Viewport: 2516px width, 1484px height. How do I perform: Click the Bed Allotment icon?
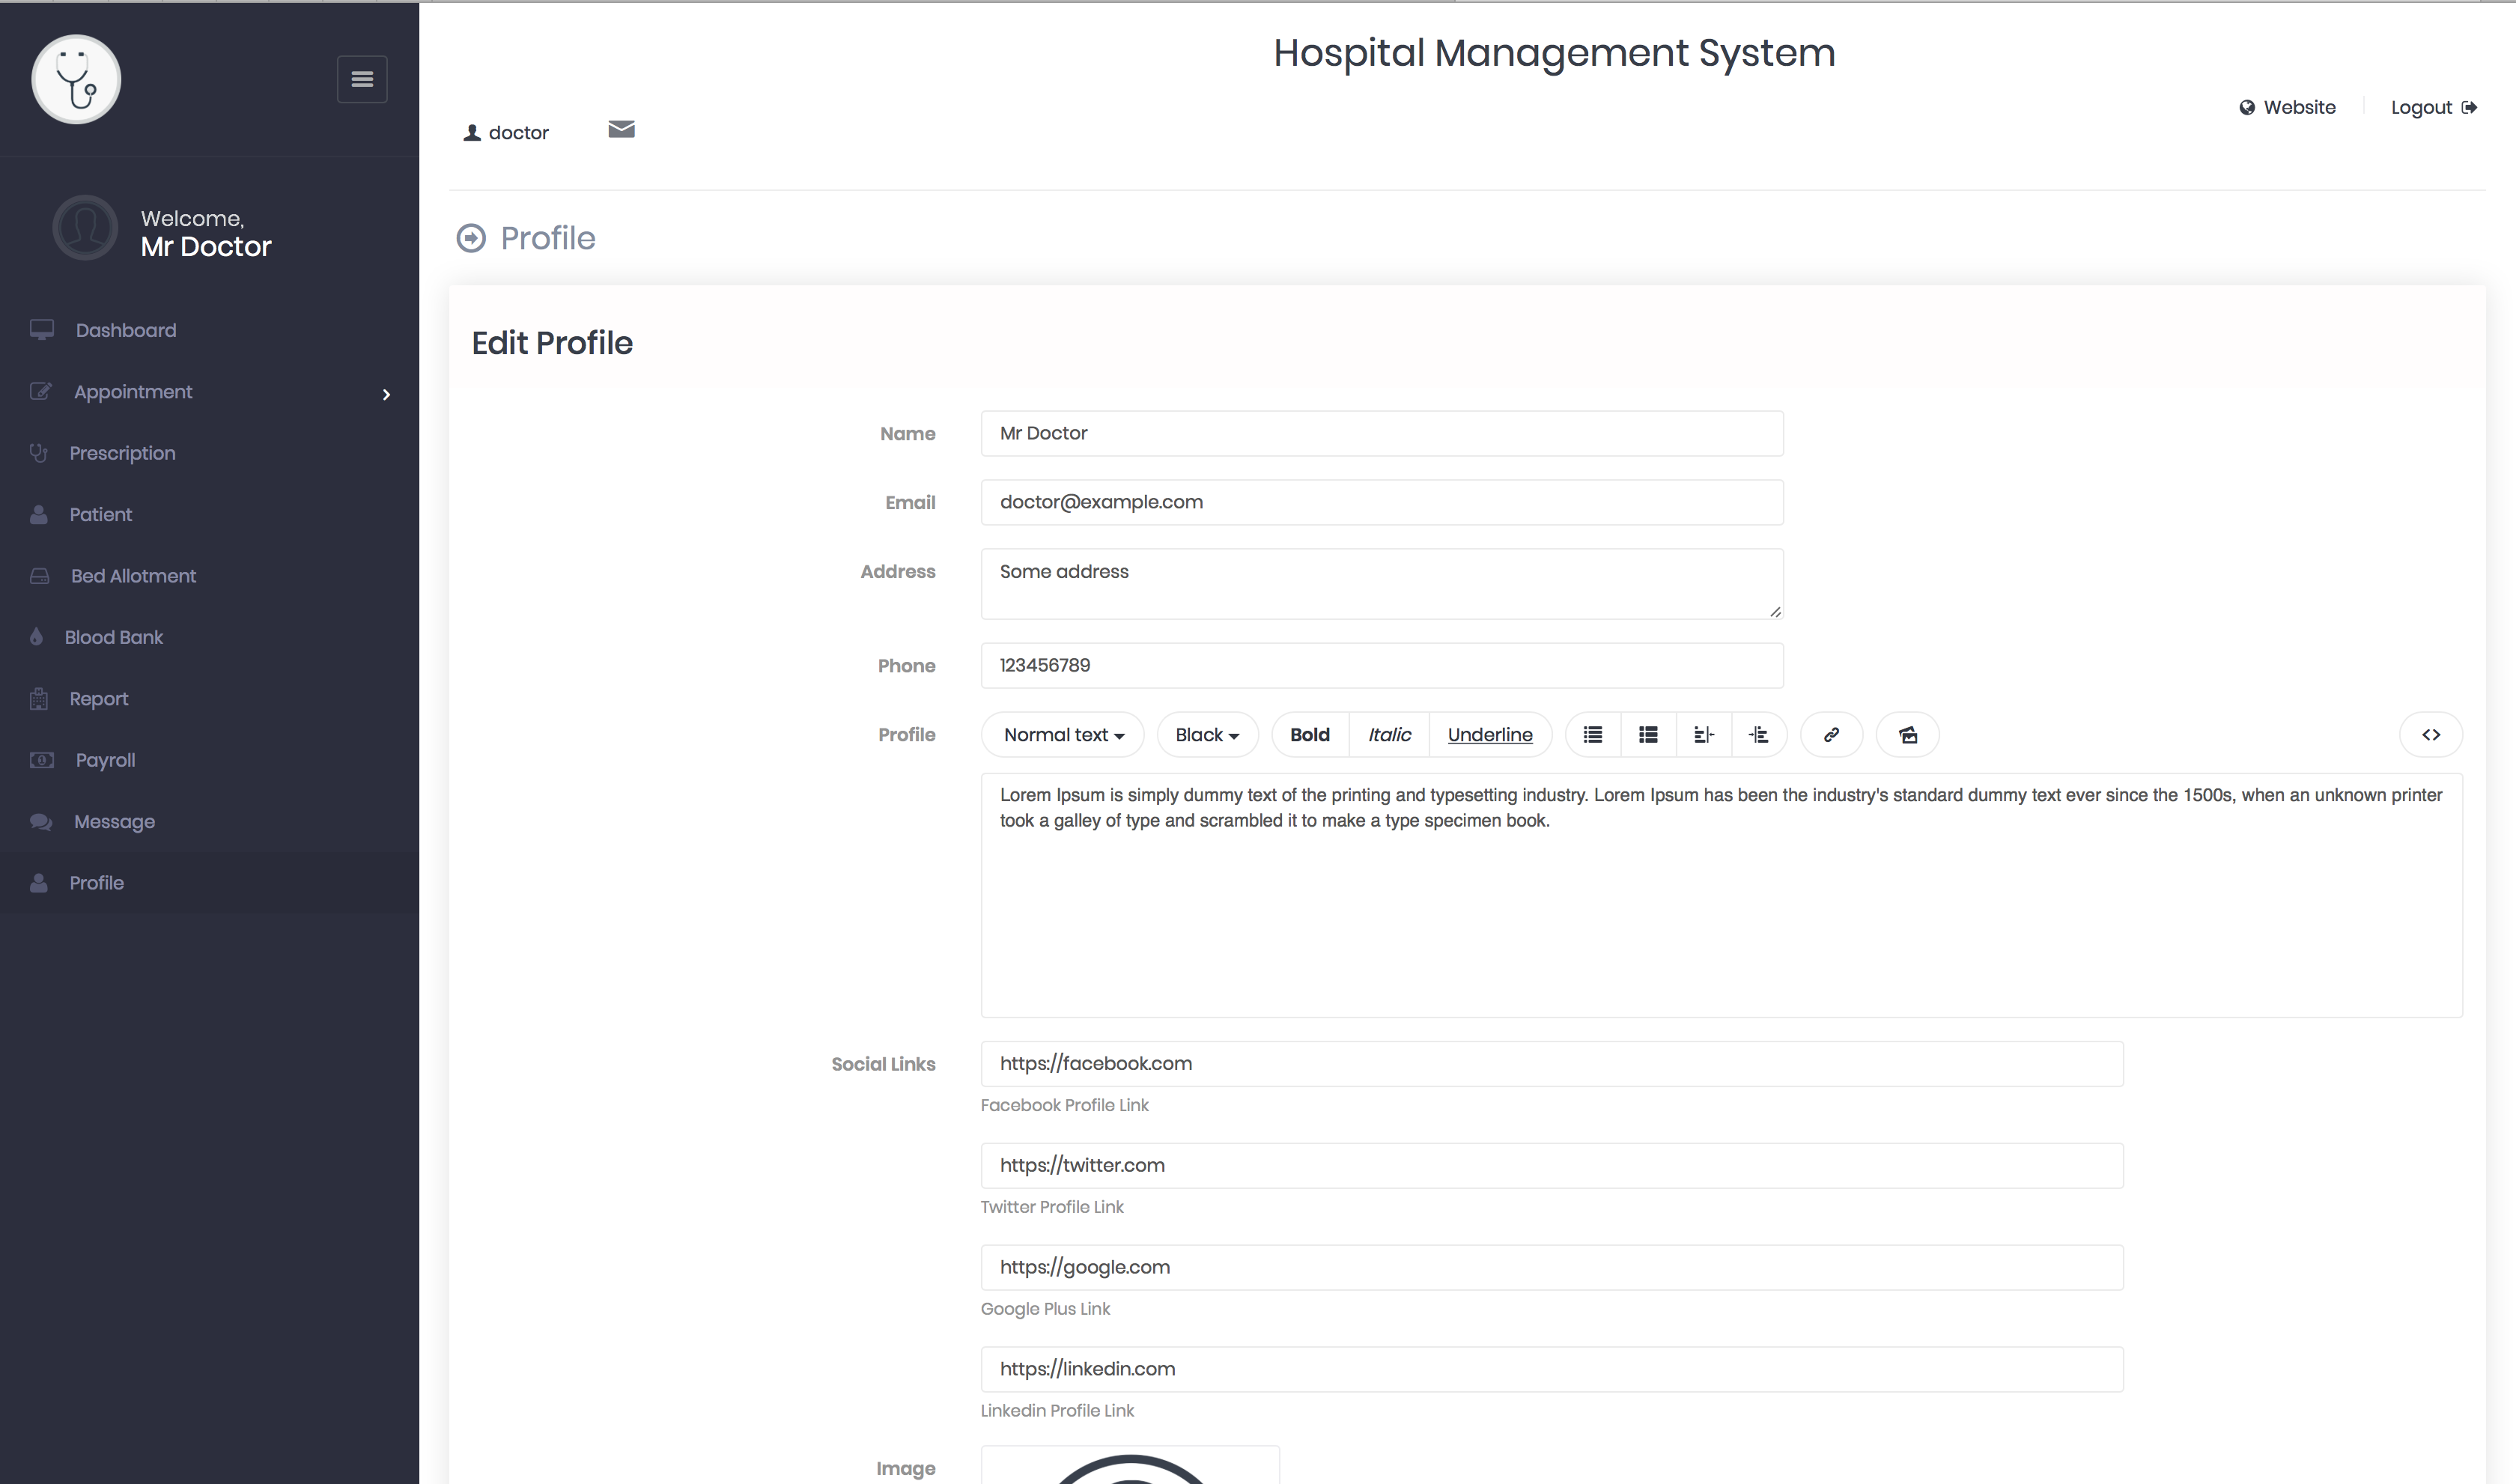coord(40,576)
